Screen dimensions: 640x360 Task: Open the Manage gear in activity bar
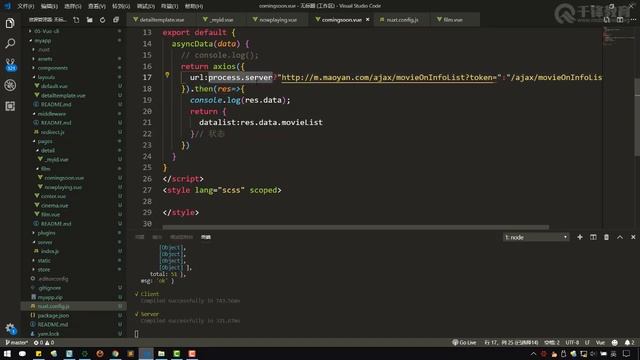(x=10, y=328)
